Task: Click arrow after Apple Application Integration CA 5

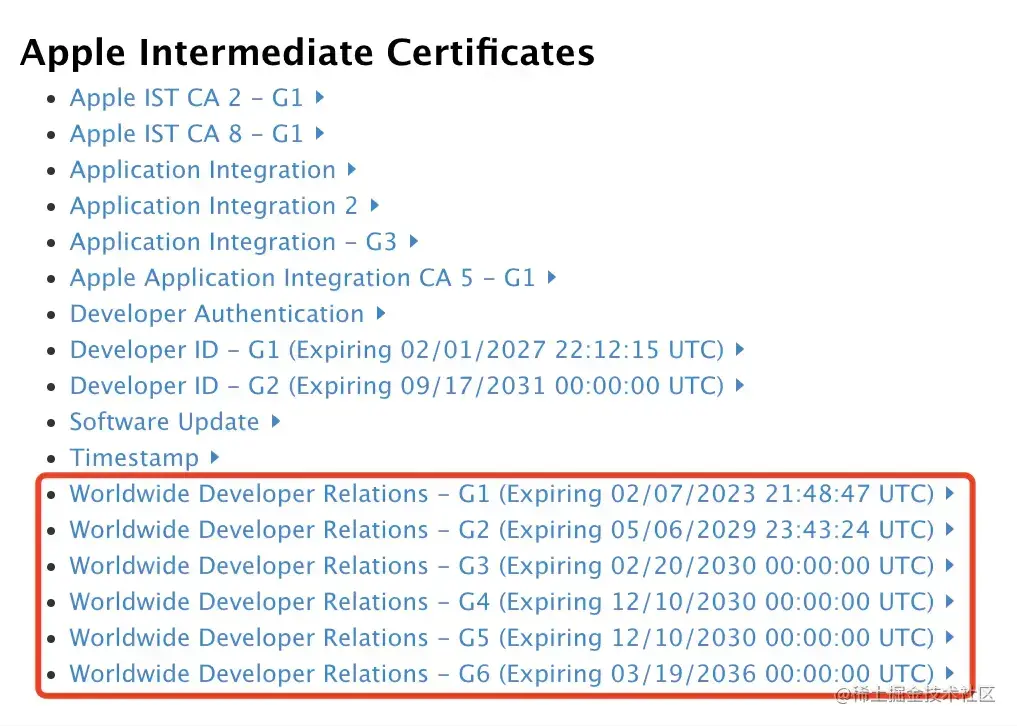Action: pos(552,277)
